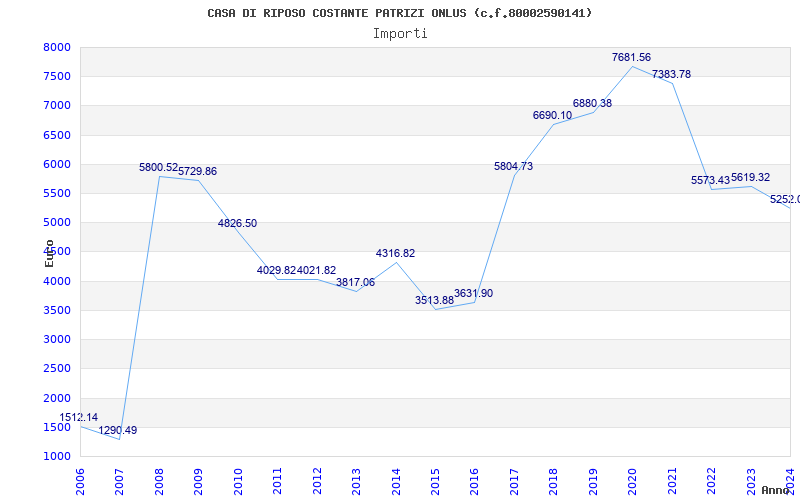800x500 pixels.
Task: Click data label 1290.49
Action: click(118, 431)
